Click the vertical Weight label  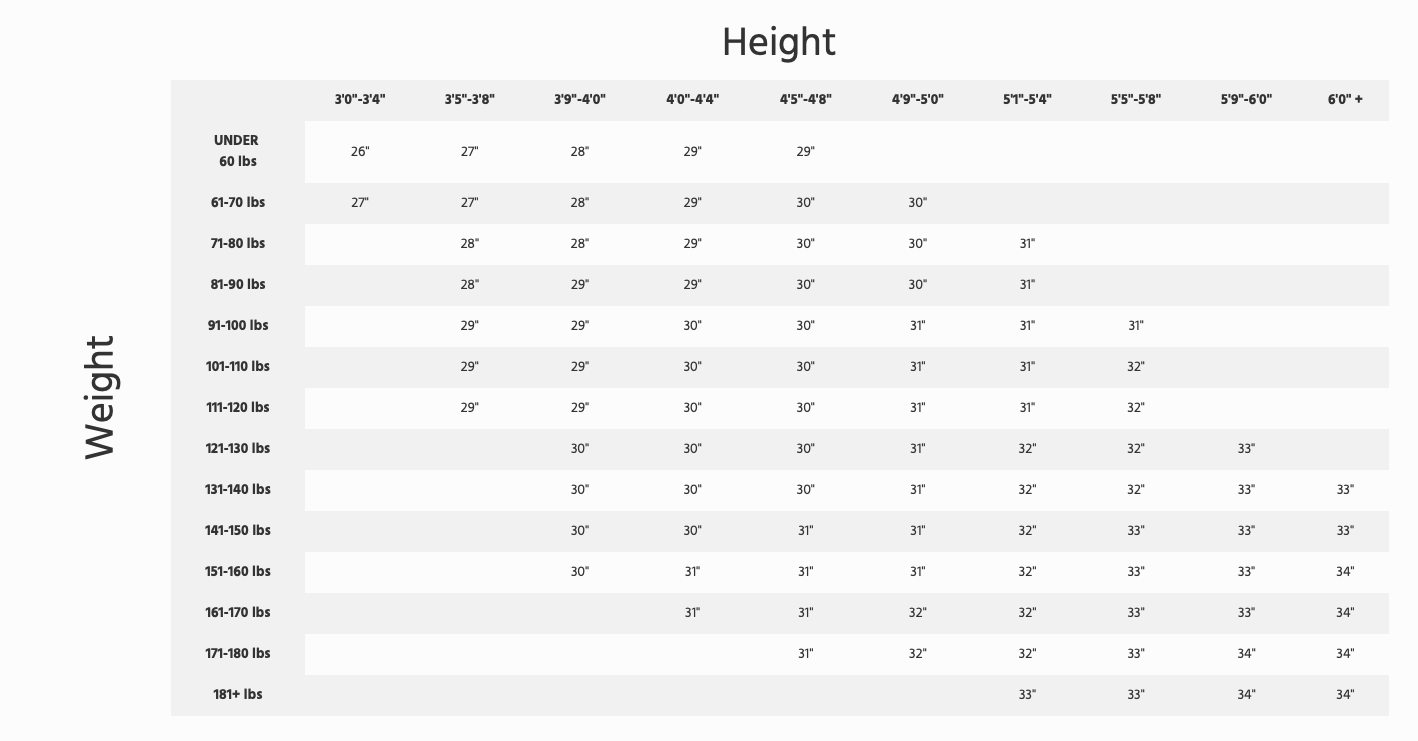(100, 397)
